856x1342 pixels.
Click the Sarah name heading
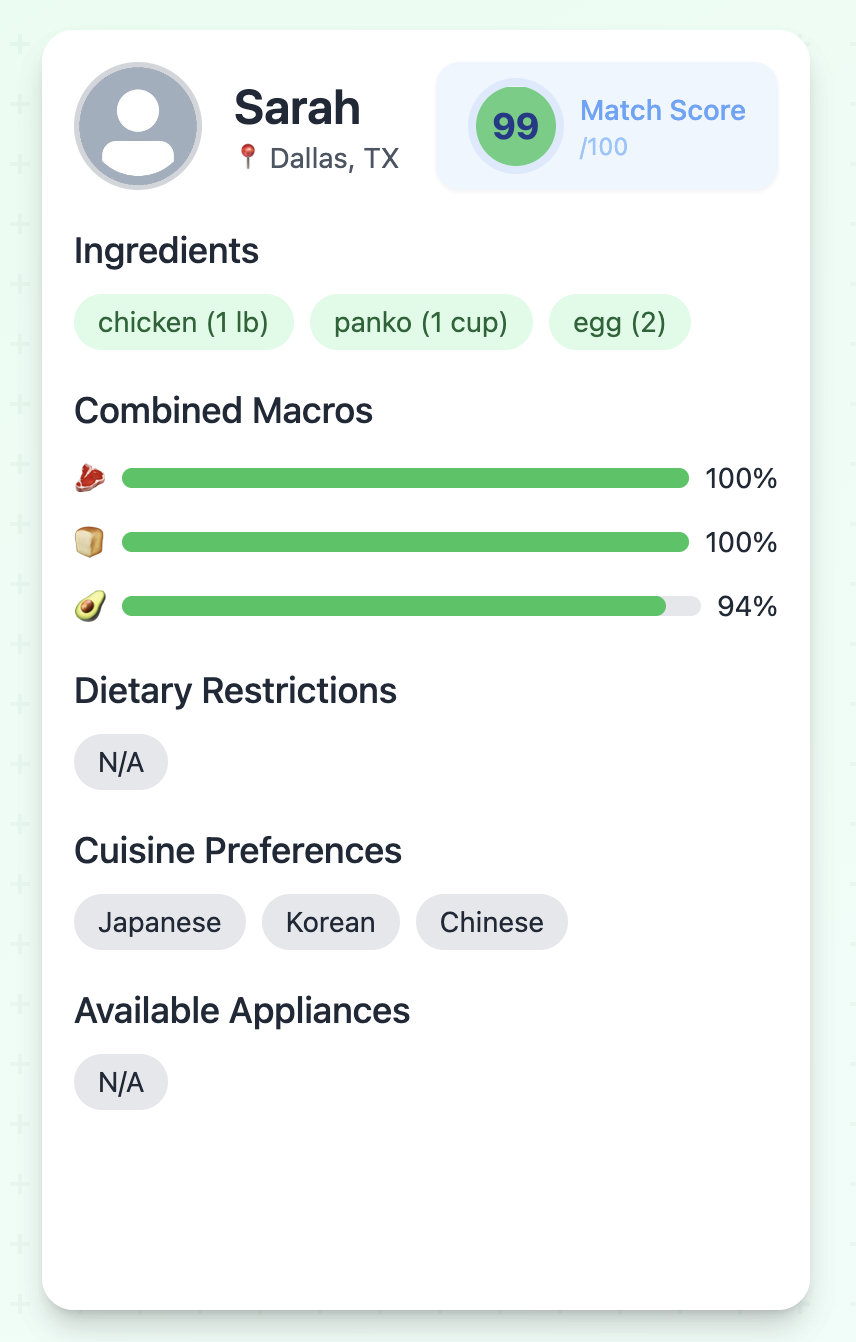[x=298, y=107]
